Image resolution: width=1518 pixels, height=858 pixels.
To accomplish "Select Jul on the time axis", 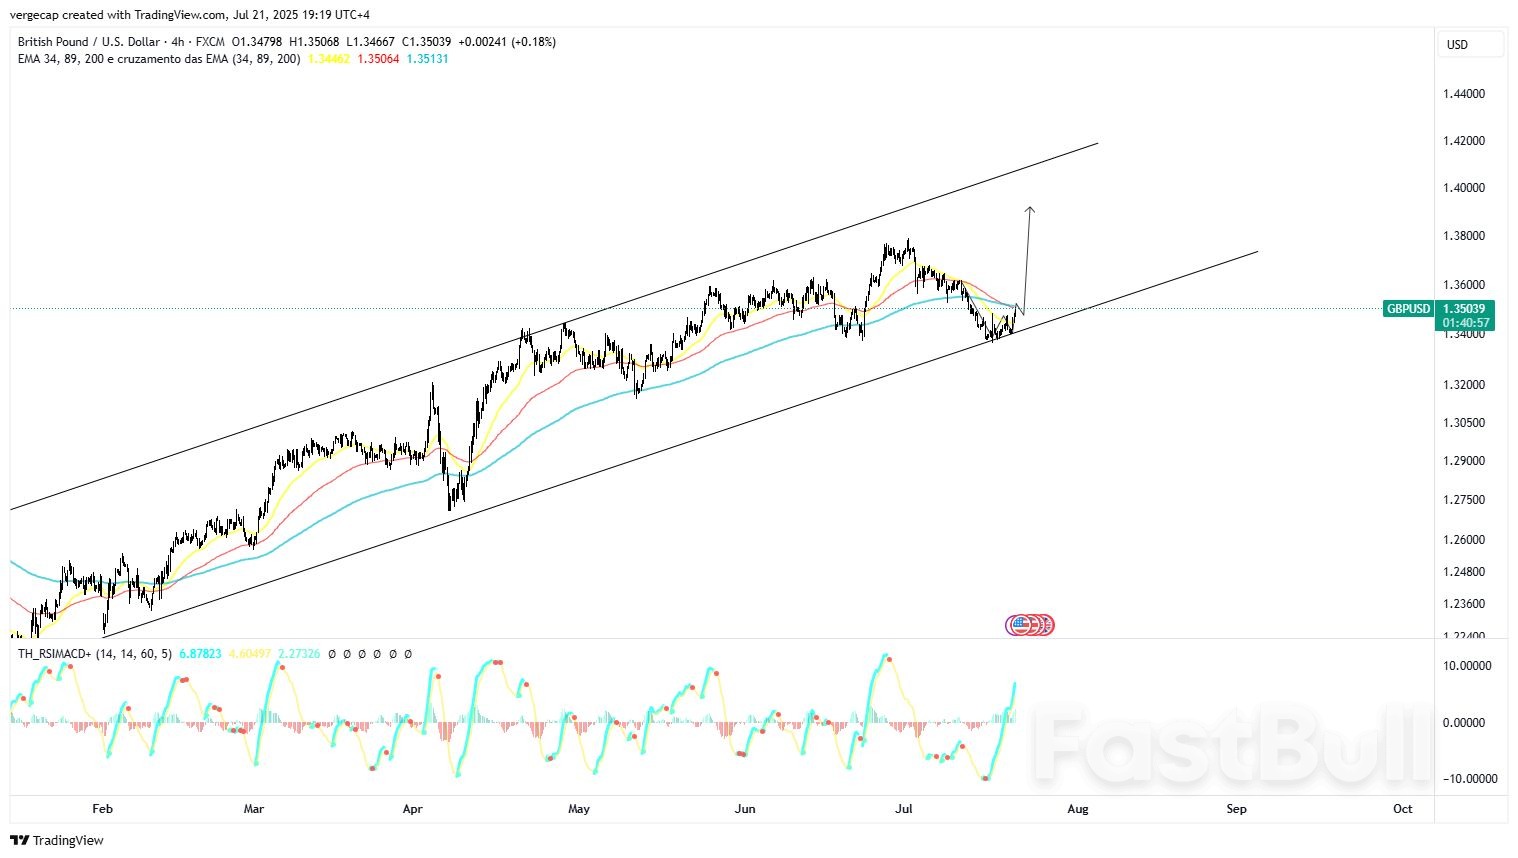I will point(905,809).
